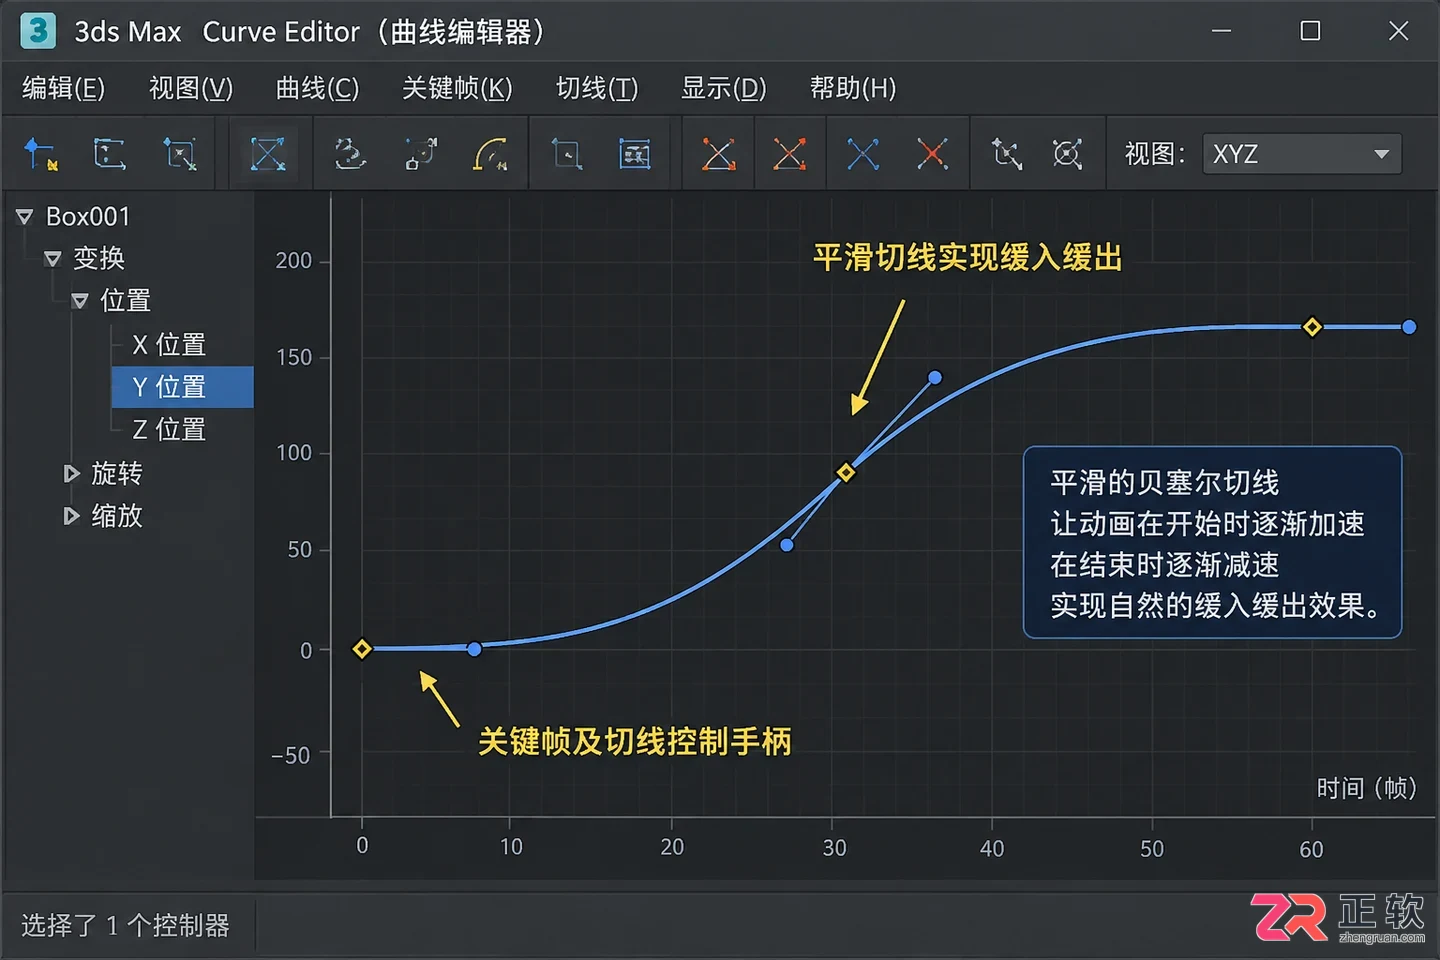Collapse the 变换 node triangle
This screenshot has height=960, width=1440.
pos(53,258)
